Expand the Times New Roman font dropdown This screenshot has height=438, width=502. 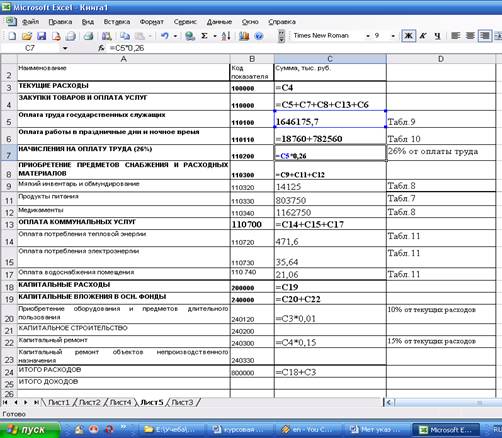(x=368, y=36)
